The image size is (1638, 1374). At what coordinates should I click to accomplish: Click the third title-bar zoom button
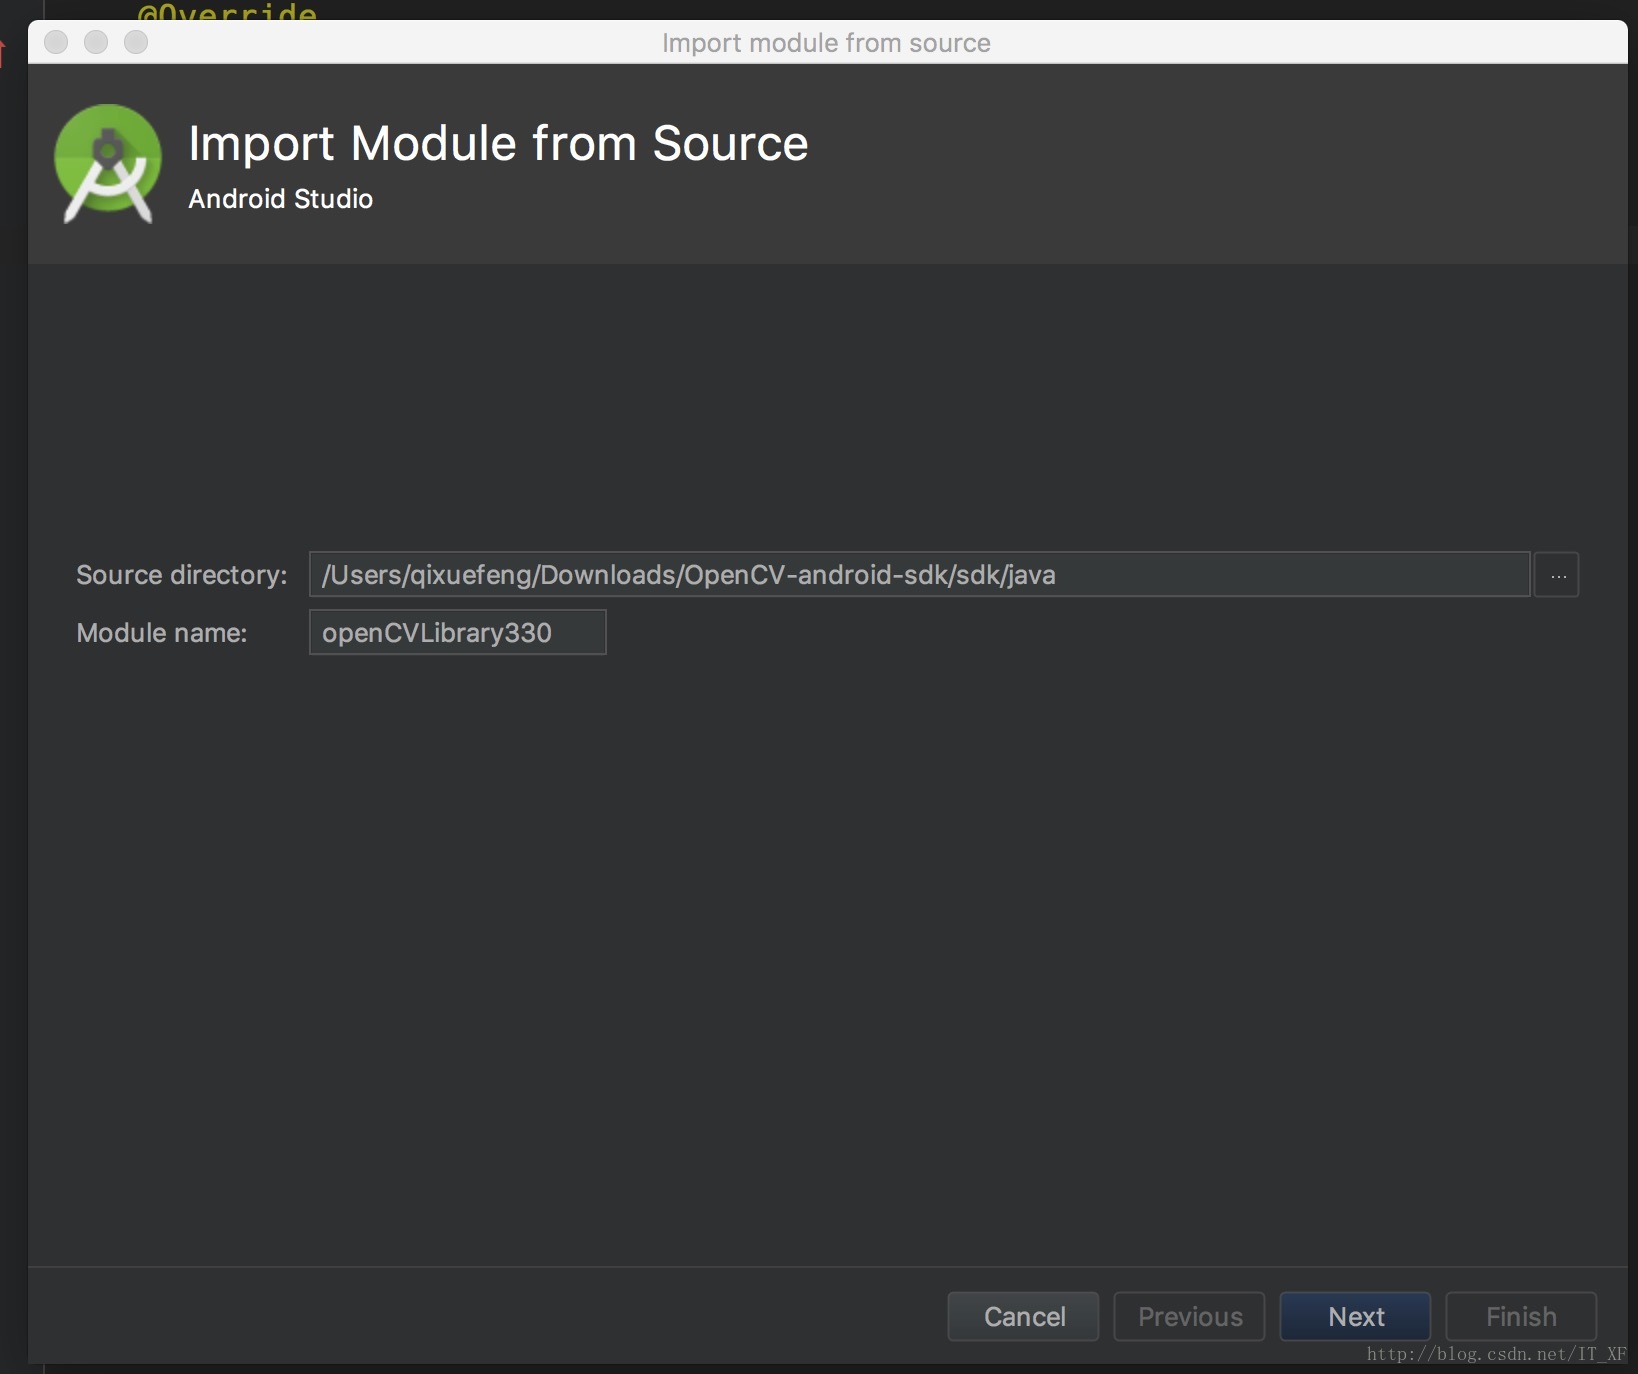[136, 42]
